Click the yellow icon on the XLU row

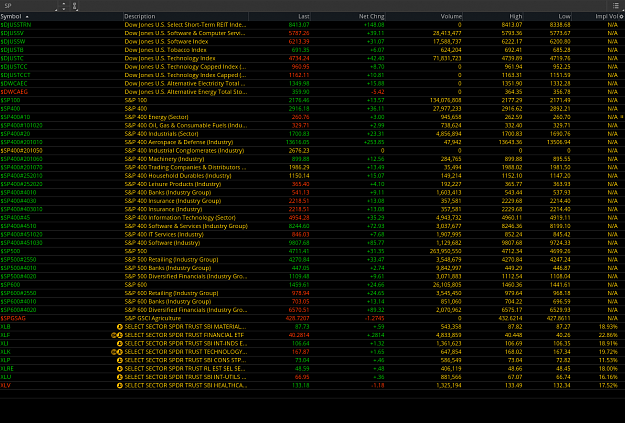(120, 377)
